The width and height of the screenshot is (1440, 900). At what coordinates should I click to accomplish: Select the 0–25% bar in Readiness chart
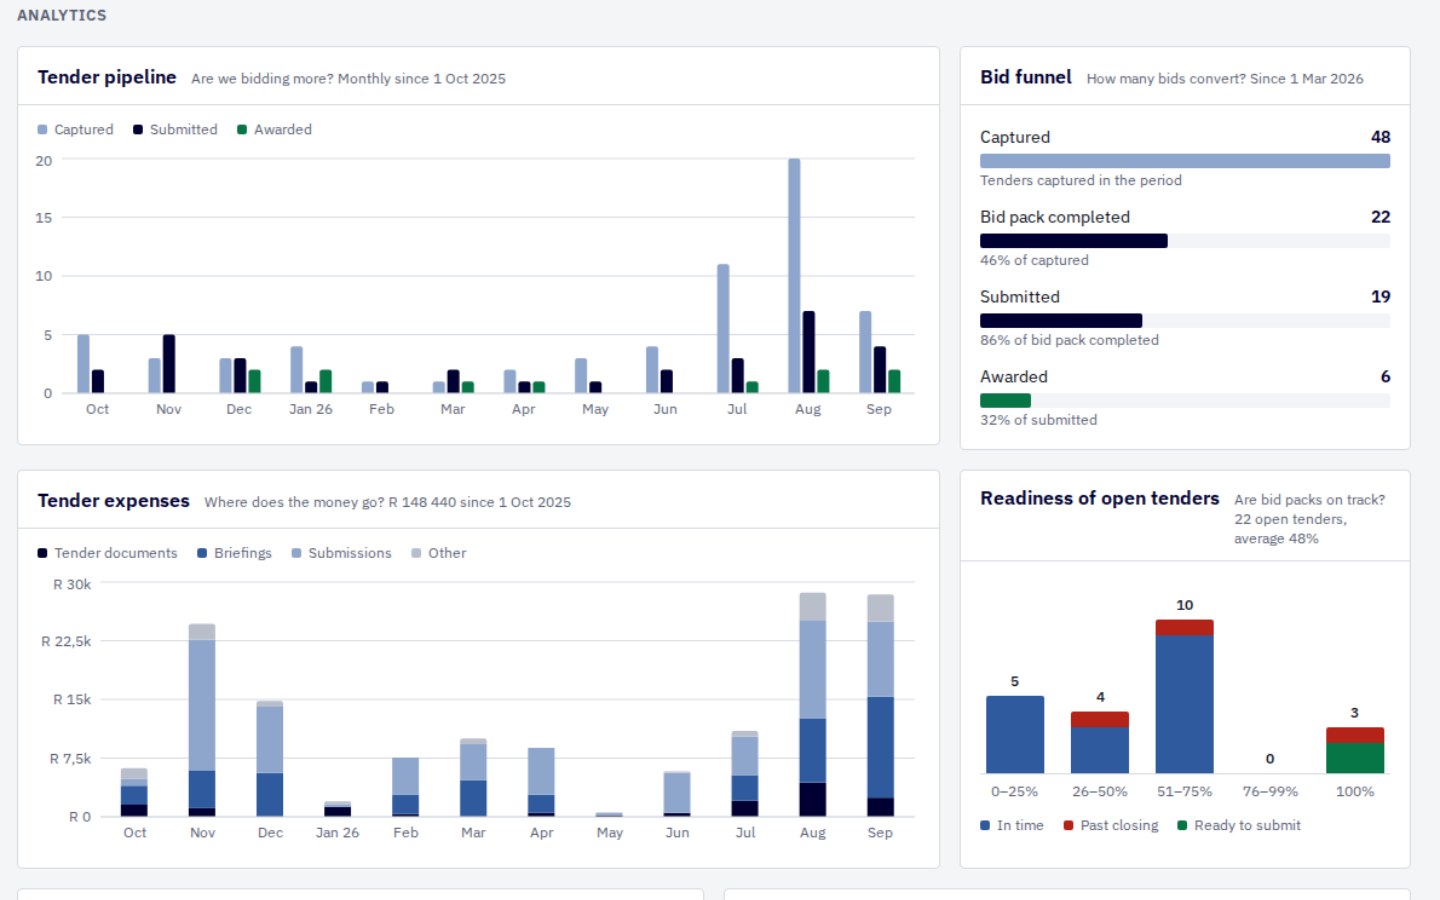click(x=1015, y=735)
